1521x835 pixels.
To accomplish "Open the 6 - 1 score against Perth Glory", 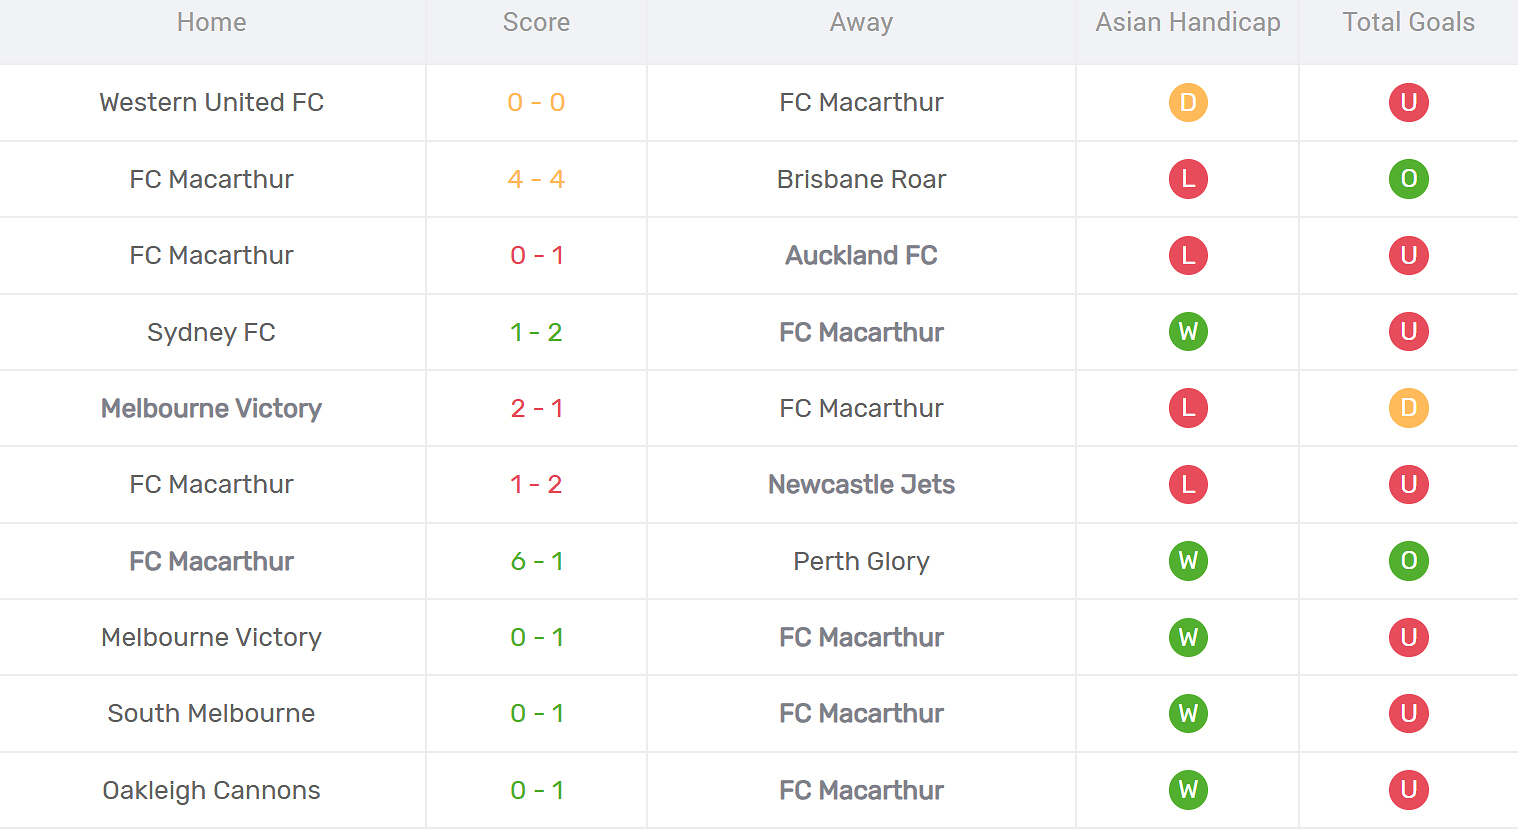I will (537, 561).
